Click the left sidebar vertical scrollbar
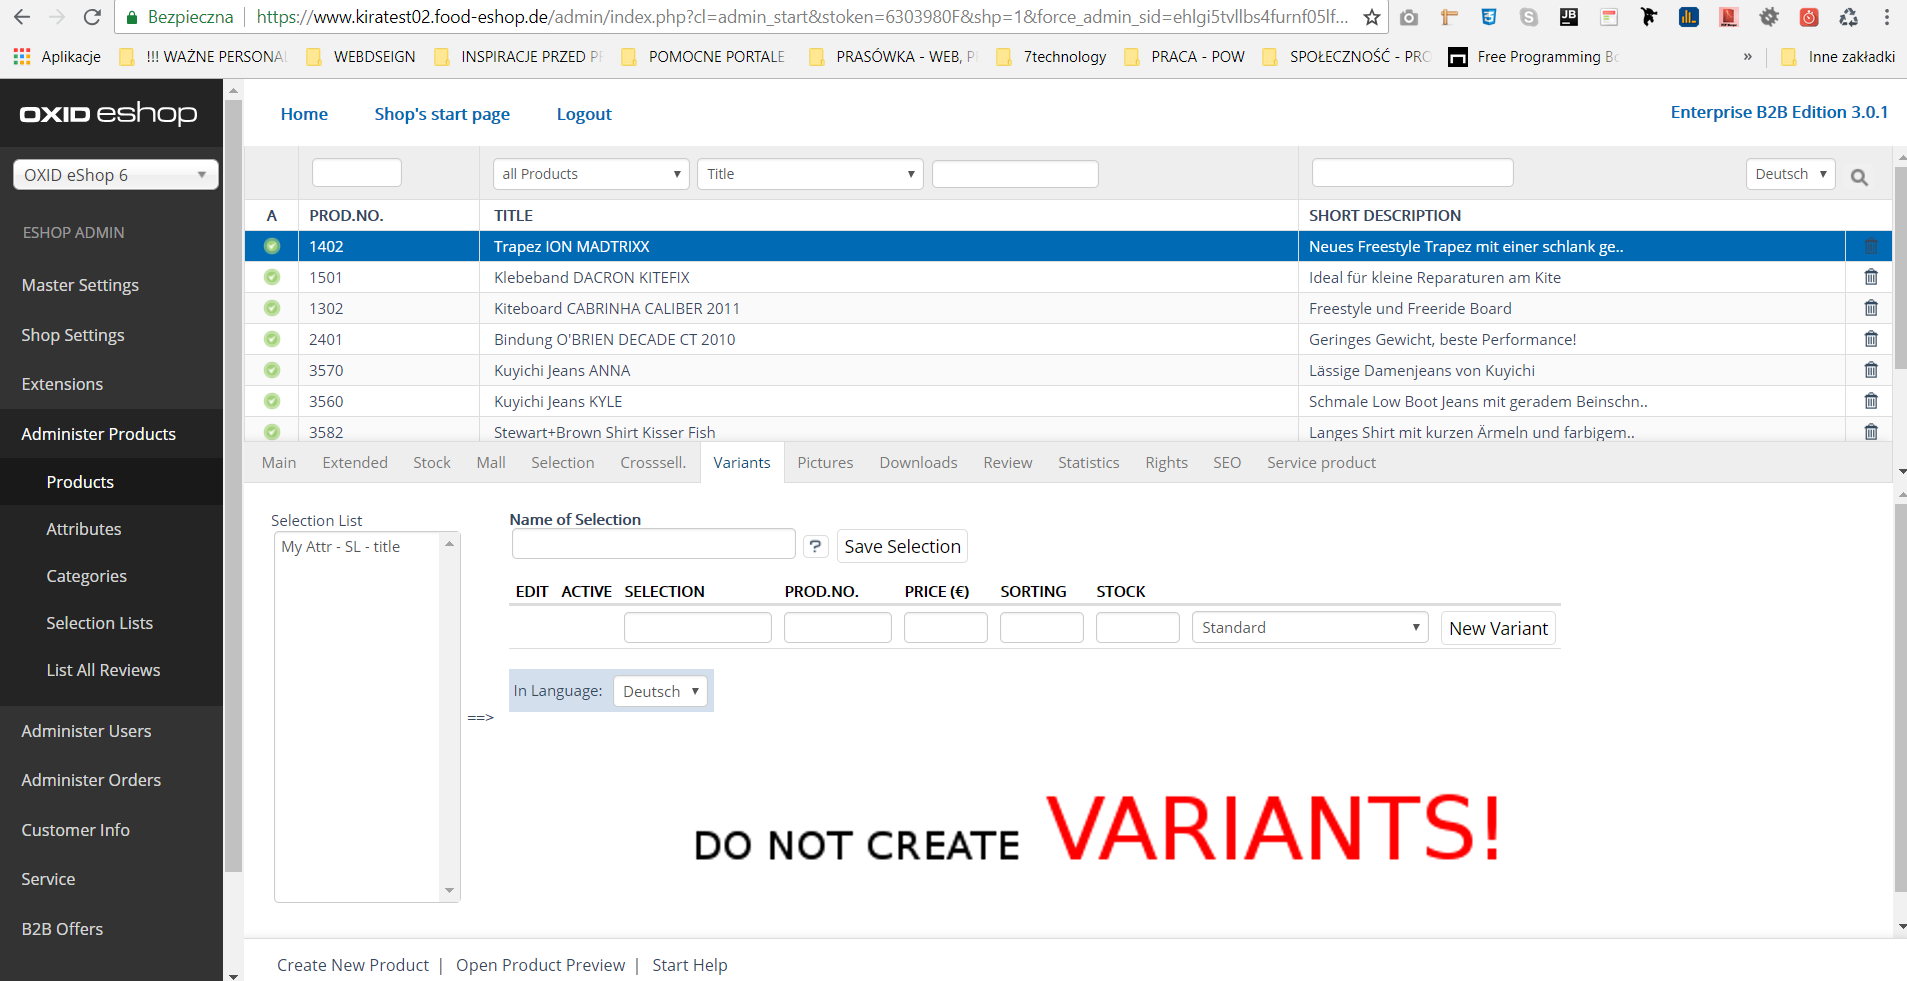The height and width of the screenshot is (981, 1907). (233, 480)
